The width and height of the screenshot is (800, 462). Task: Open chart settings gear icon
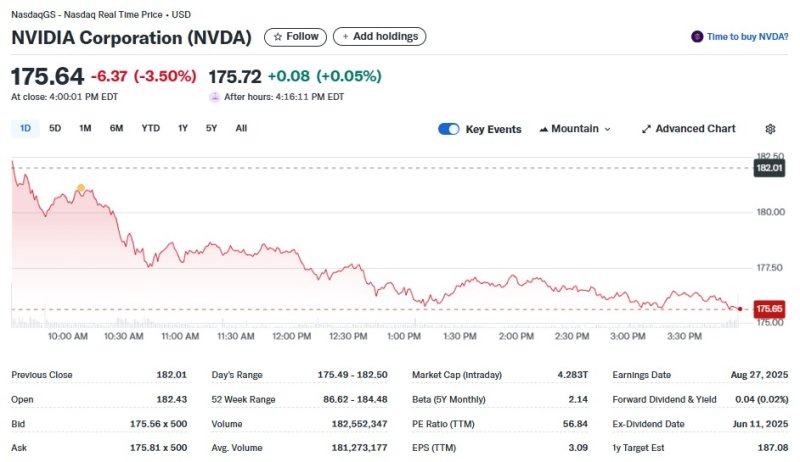(x=770, y=129)
